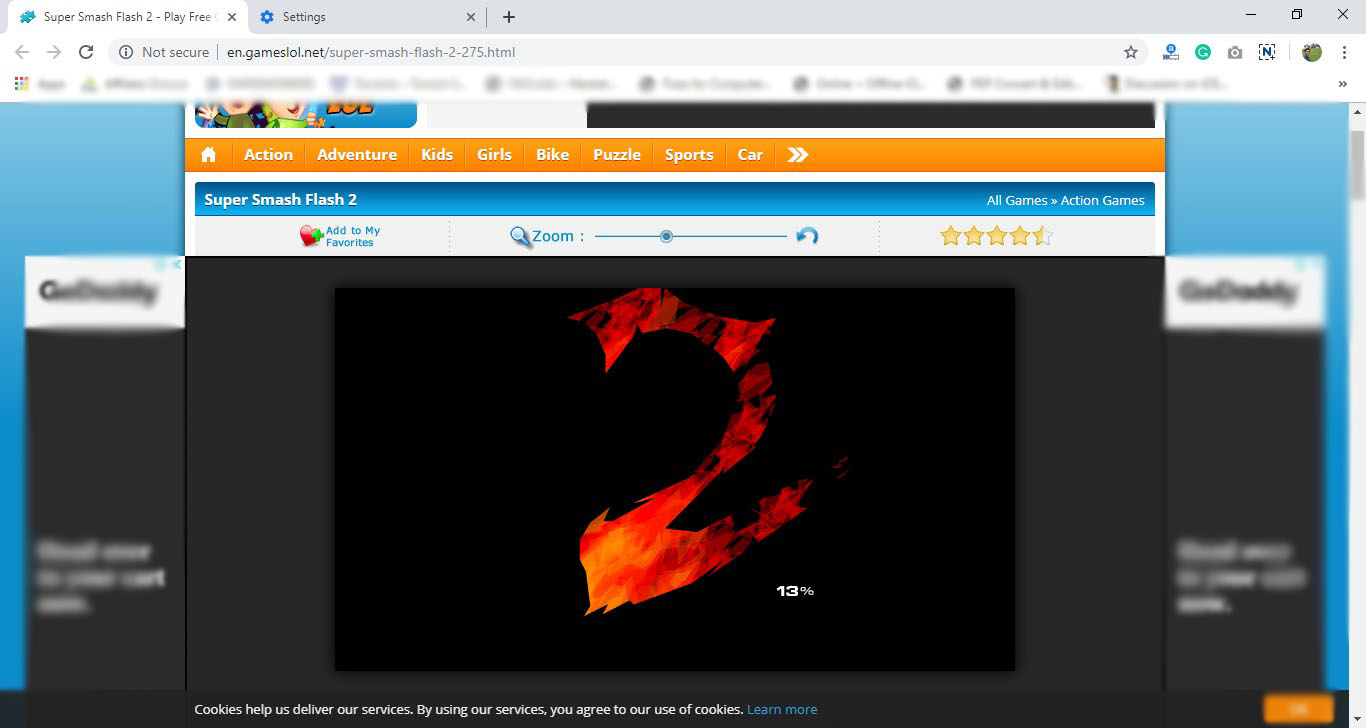This screenshot has width=1366, height=728.
Task: Click the camera screenshot extension icon
Action: (1235, 52)
